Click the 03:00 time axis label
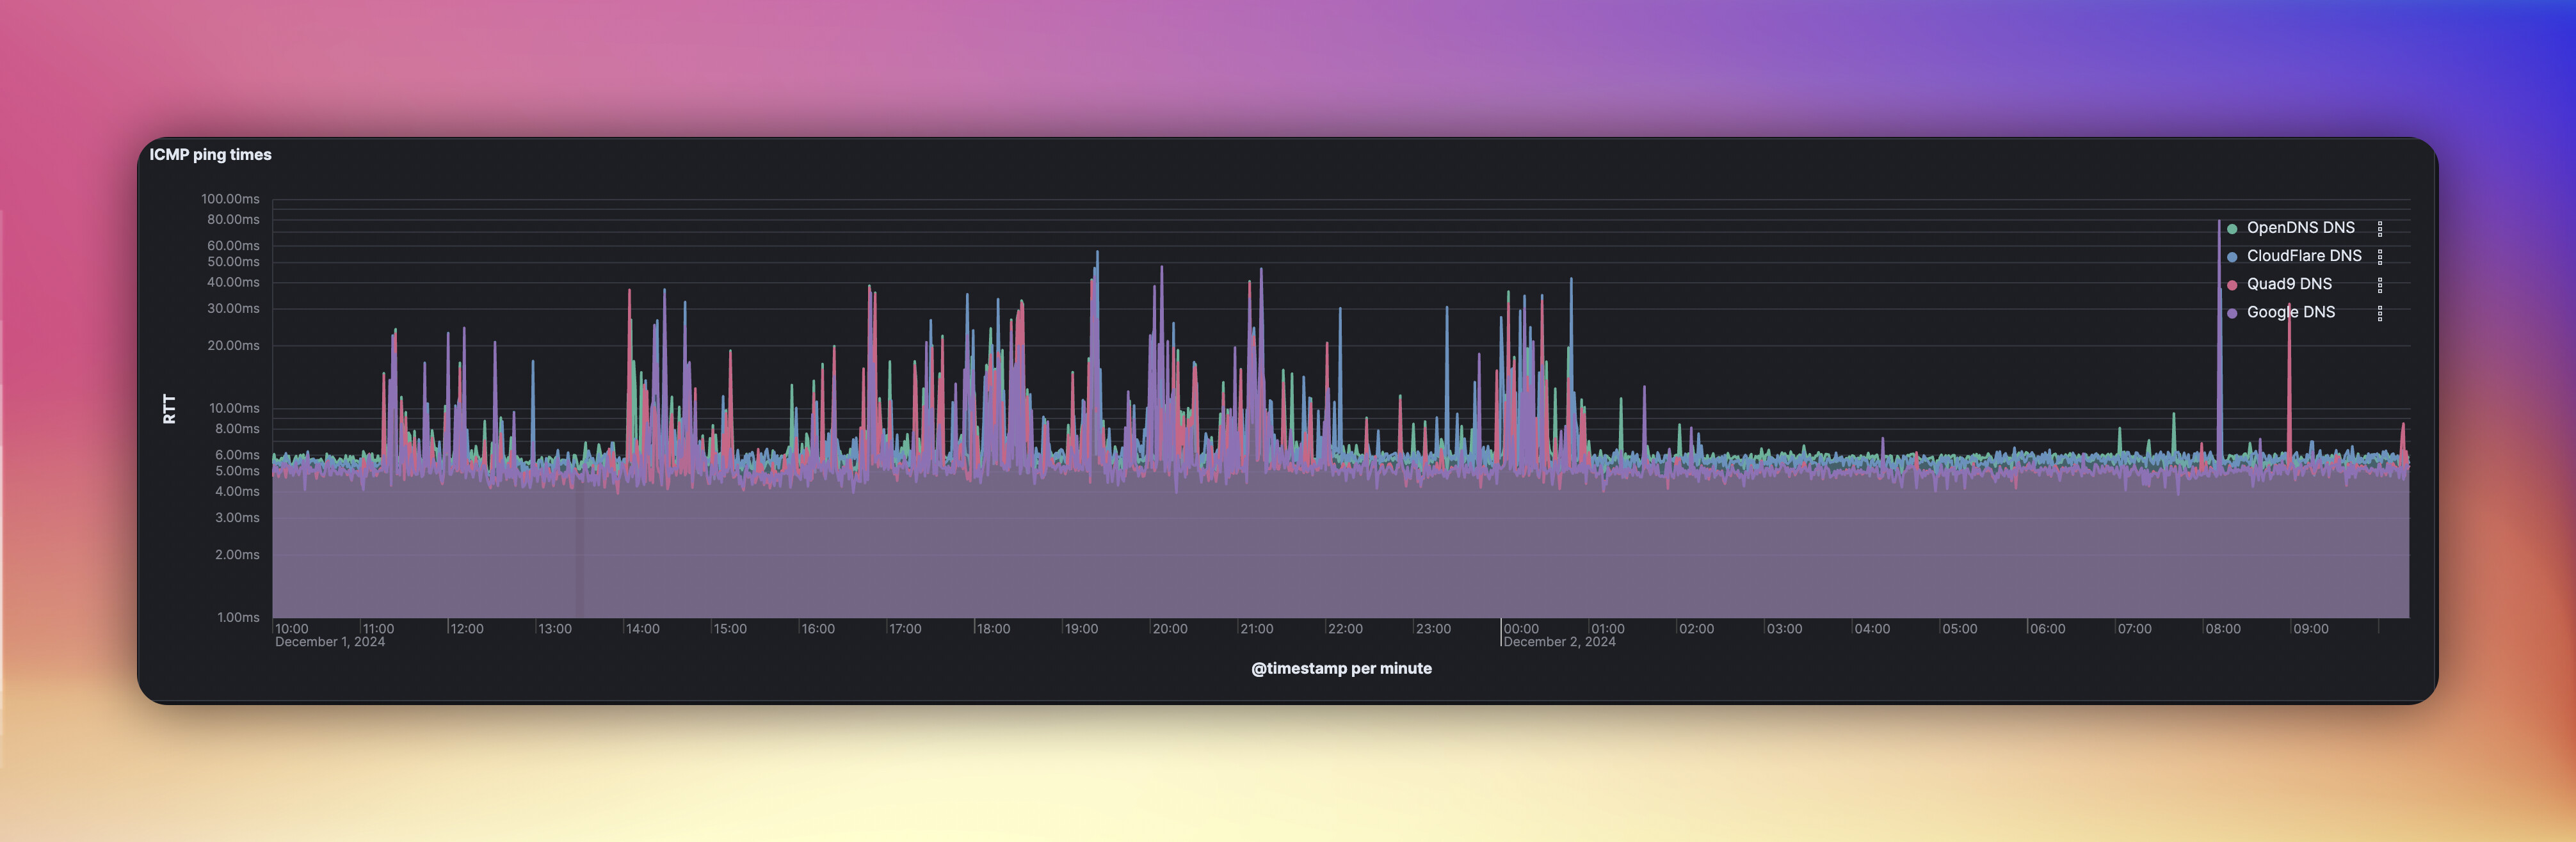 tap(1785, 629)
